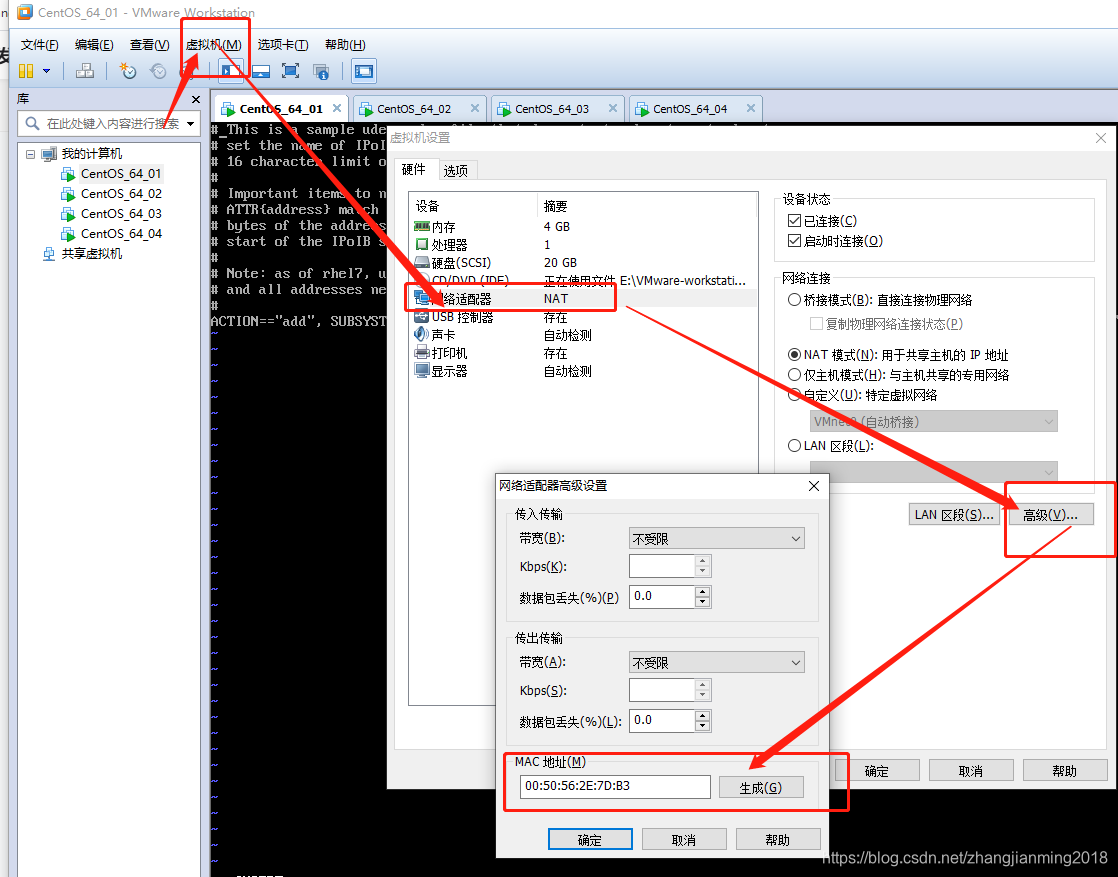Close the CentOS_64_03 tab
The width and height of the screenshot is (1118, 877).
click(612, 108)
